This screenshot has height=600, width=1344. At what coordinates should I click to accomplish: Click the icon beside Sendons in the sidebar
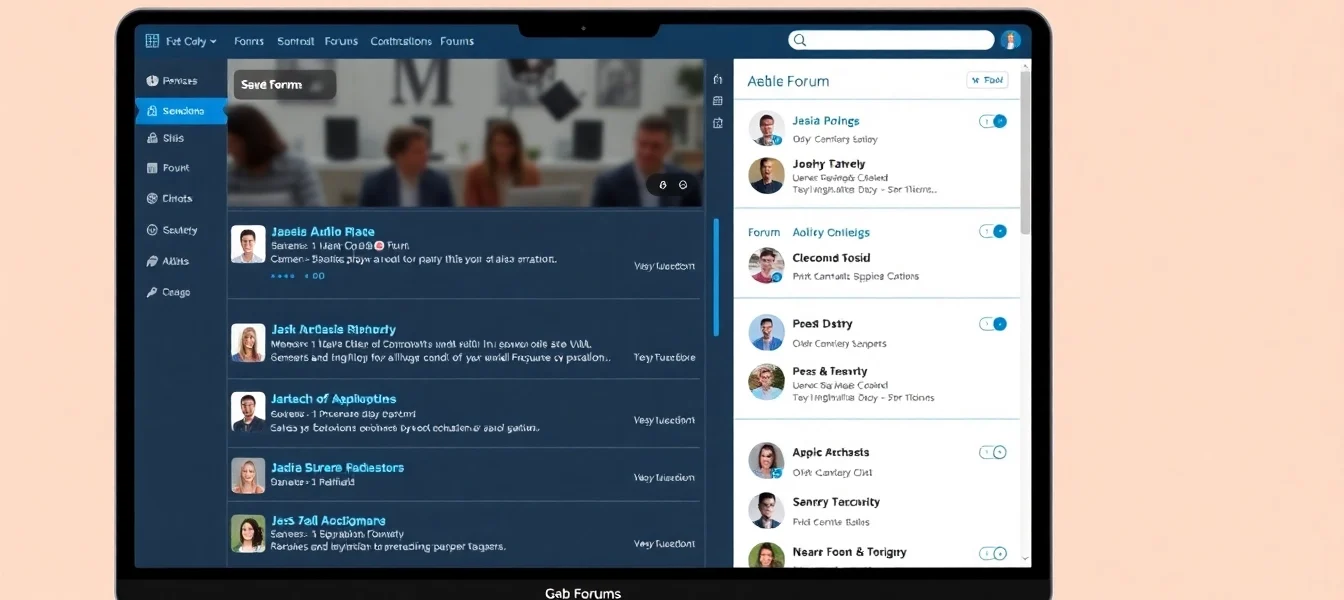(x=152, y=111)
